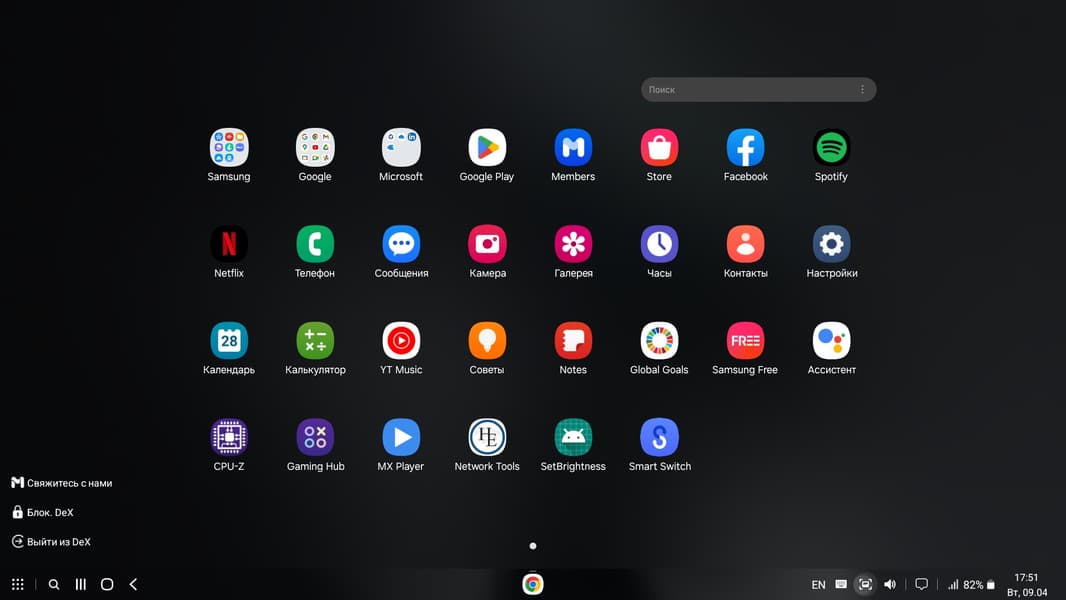Switch the EN input language indicator

coord(819,584)
